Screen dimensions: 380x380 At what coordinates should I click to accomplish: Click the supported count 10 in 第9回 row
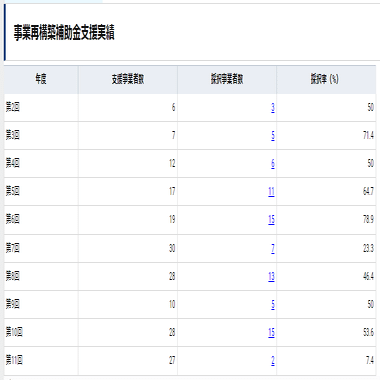[x=172, y=304]
